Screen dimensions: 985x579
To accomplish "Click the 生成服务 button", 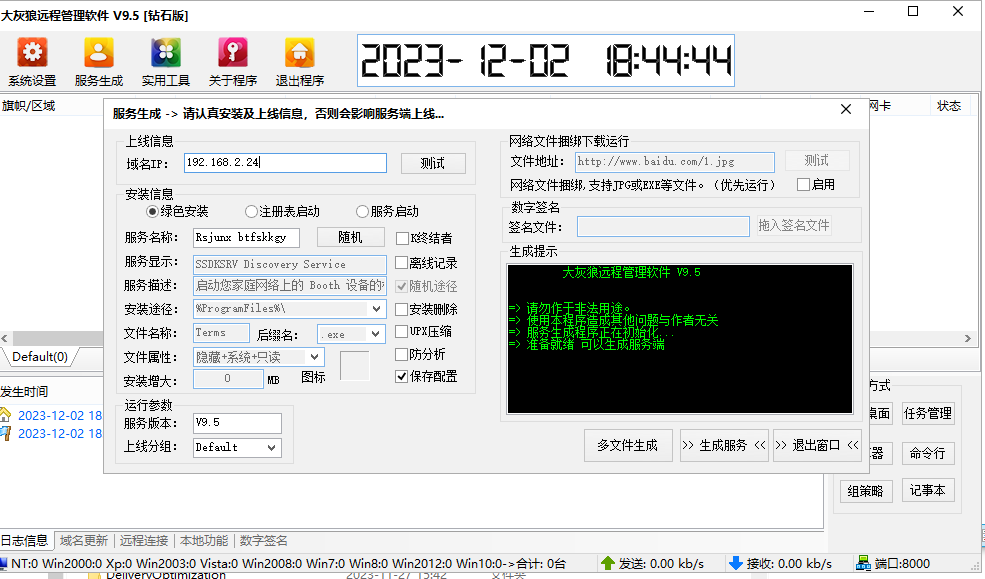I will (724, 446).
